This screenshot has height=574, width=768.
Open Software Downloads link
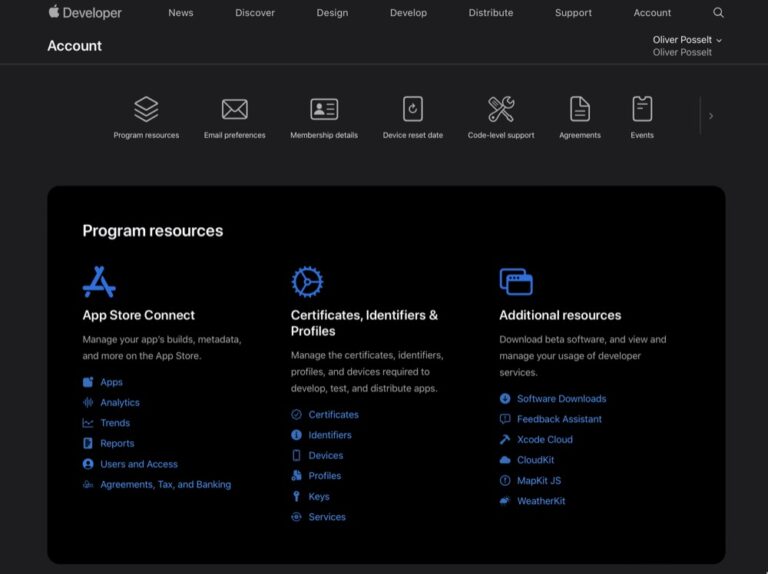point(561,399)
